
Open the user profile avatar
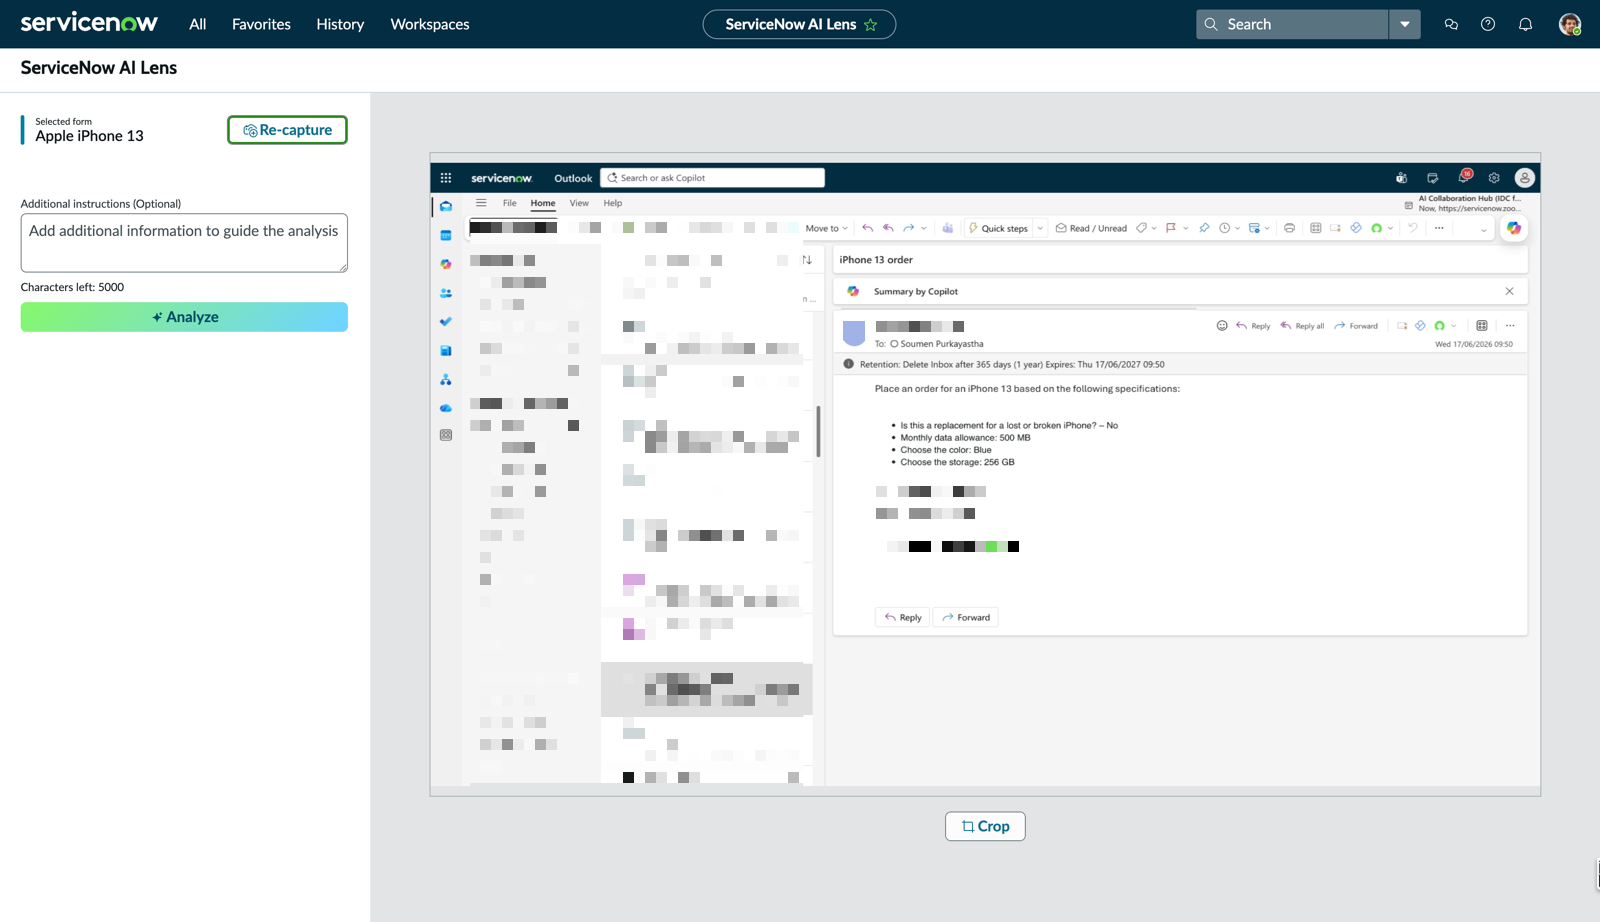point(1570,24)
